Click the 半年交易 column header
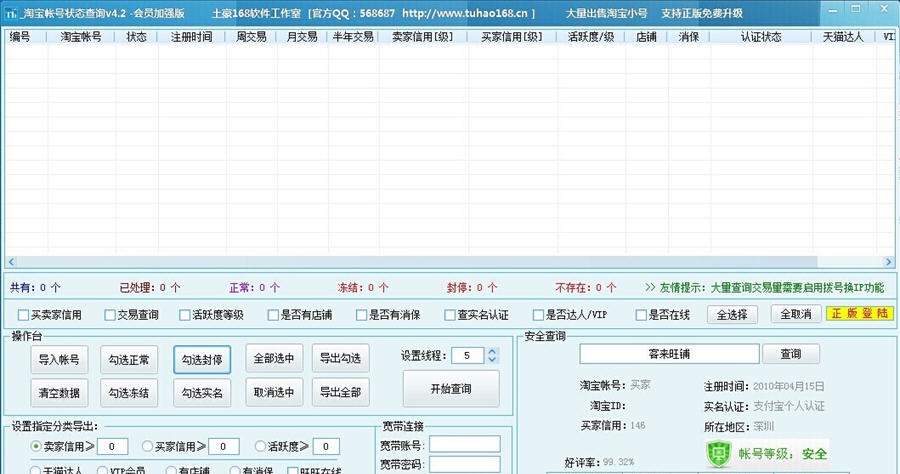Image resolution: width=900 pixels, height=474 pixels. 353,37
